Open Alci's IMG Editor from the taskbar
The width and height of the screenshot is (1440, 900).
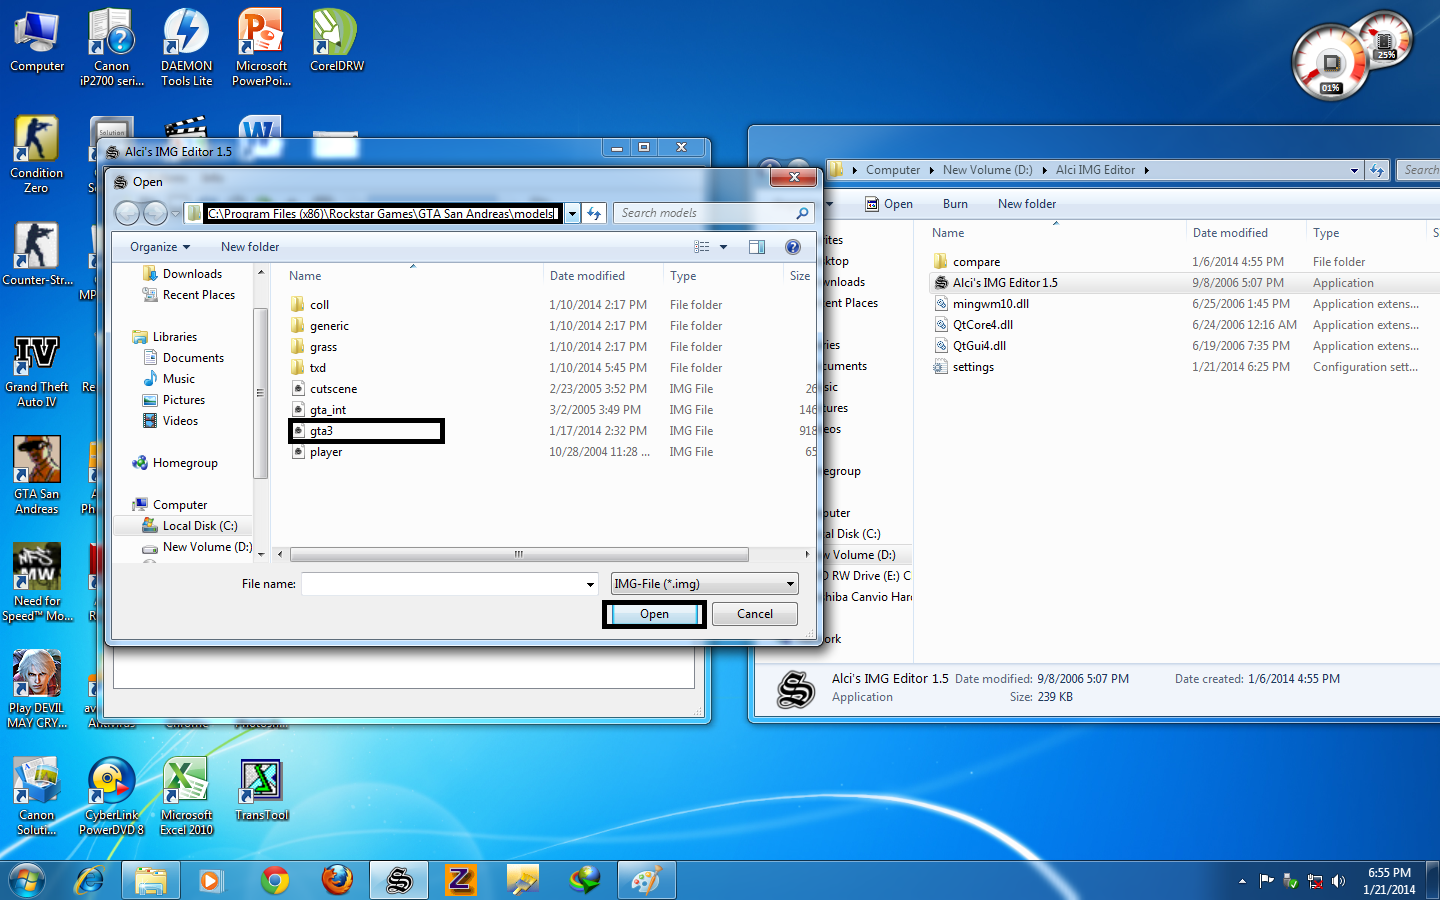point(399,880)
